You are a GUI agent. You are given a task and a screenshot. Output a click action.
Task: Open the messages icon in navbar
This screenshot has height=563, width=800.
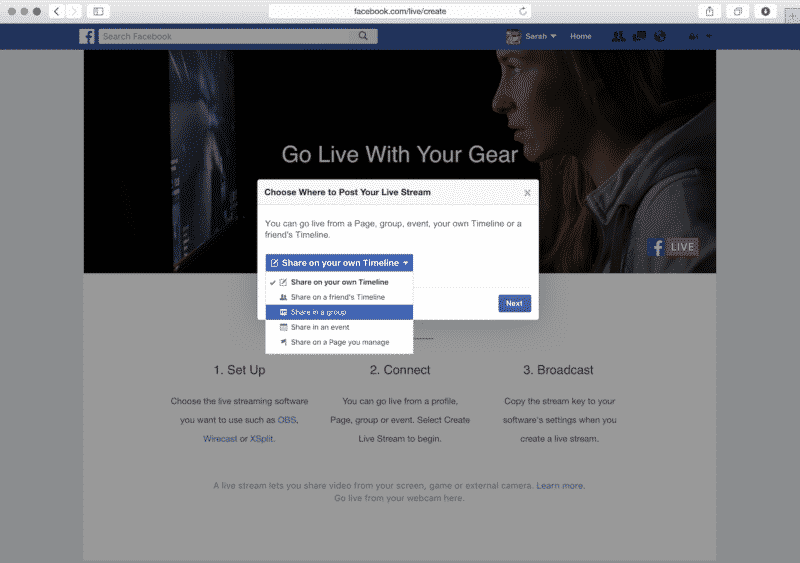(x=639, y=37)
